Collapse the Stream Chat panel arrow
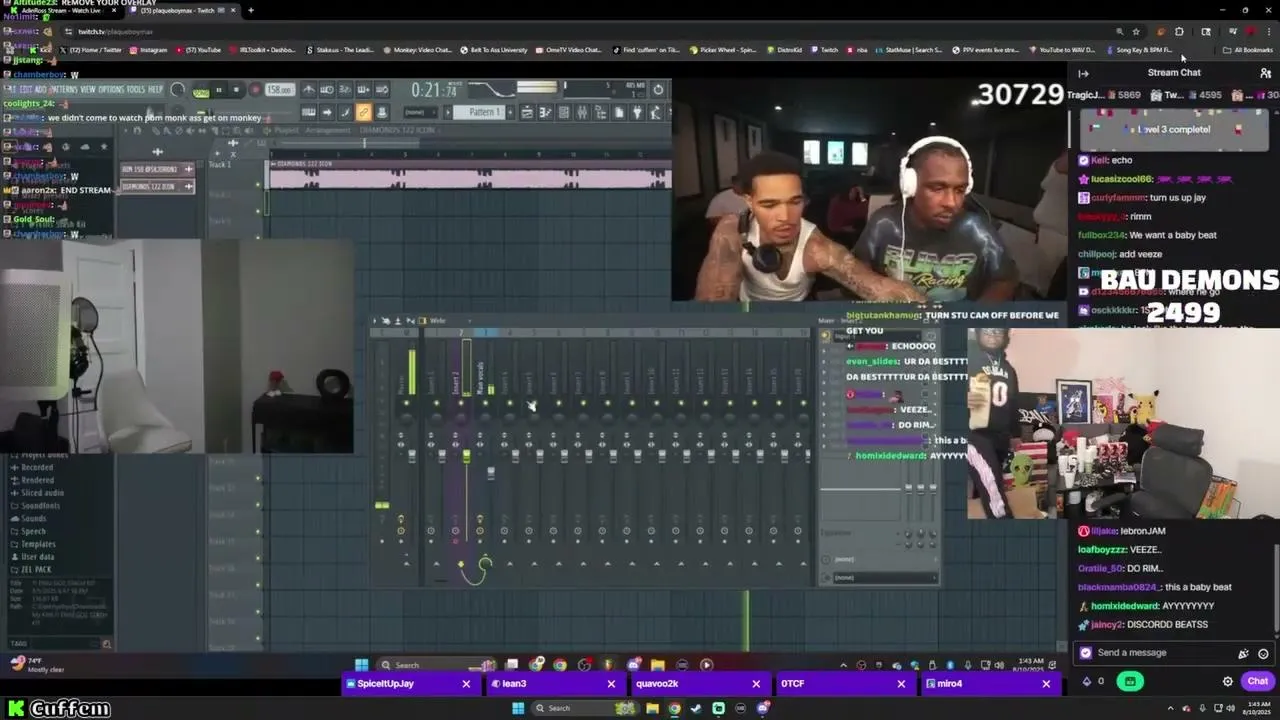 pos(1083,73)
